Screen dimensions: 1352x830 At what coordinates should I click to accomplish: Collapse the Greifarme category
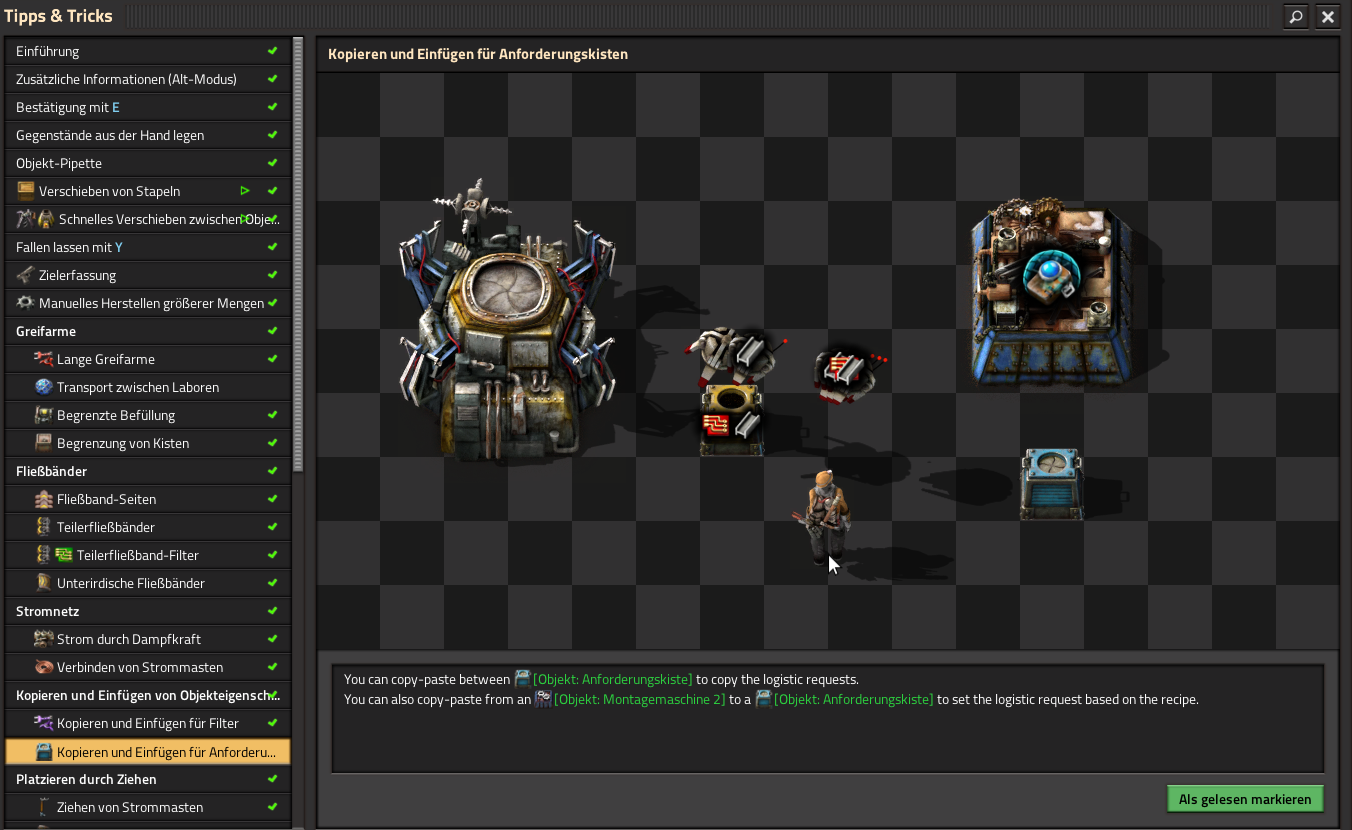pos(46,331)
